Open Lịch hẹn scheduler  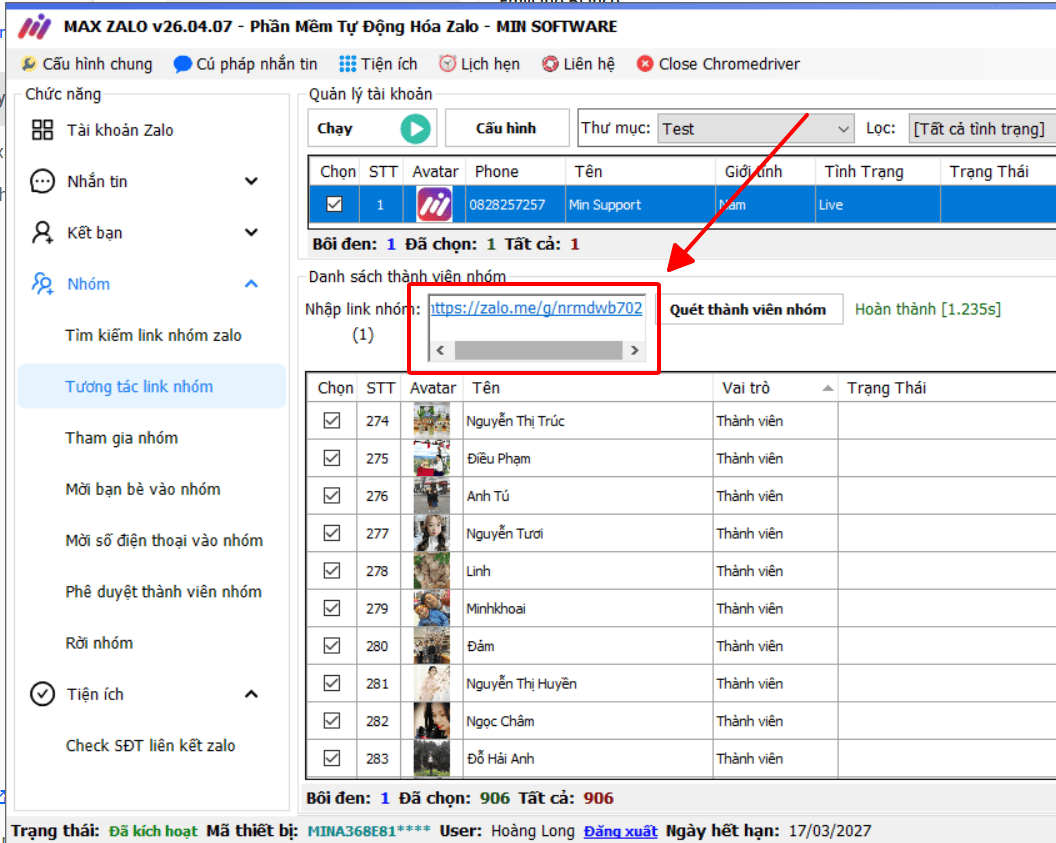(480, 64)
